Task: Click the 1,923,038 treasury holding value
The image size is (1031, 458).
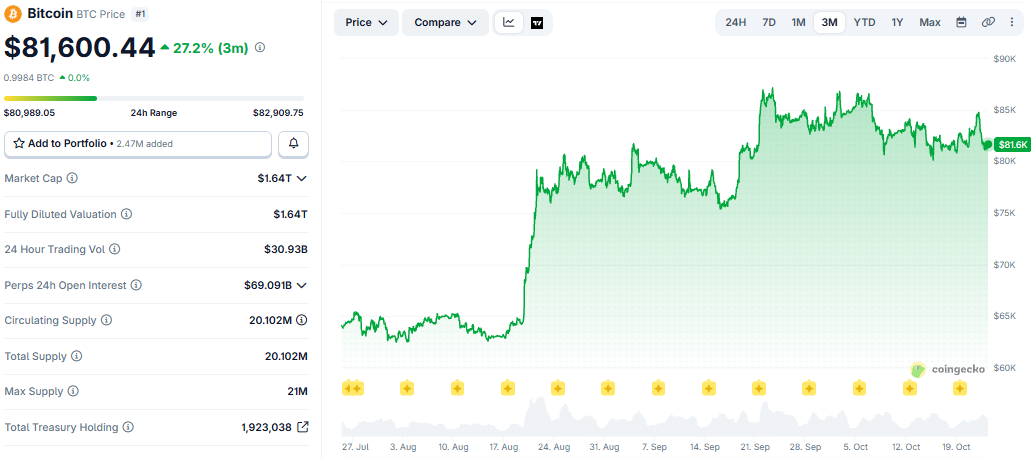Action: coord(266,427)
